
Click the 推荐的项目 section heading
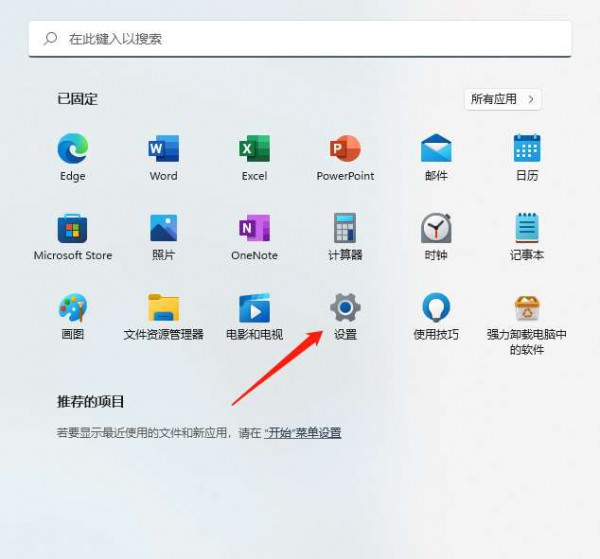(x=90, y=402)
